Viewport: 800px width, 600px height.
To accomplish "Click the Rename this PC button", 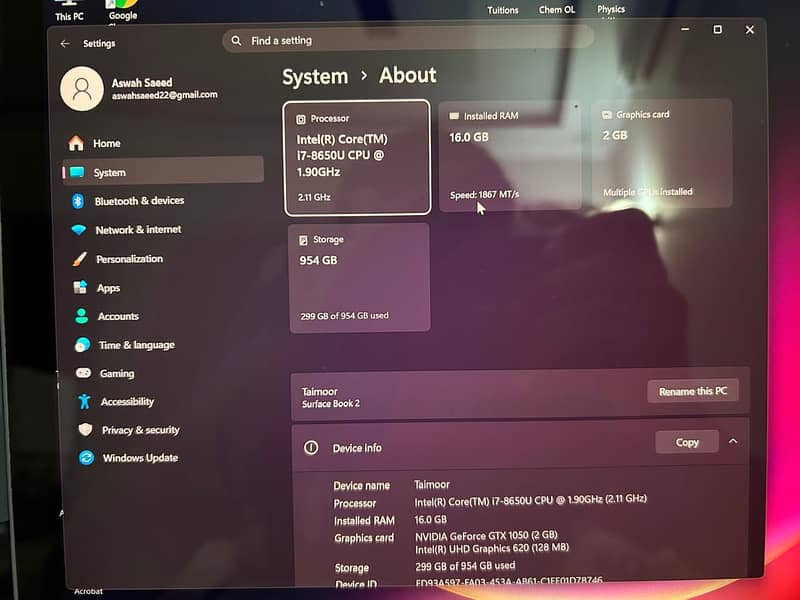I will tap(693, 391).
